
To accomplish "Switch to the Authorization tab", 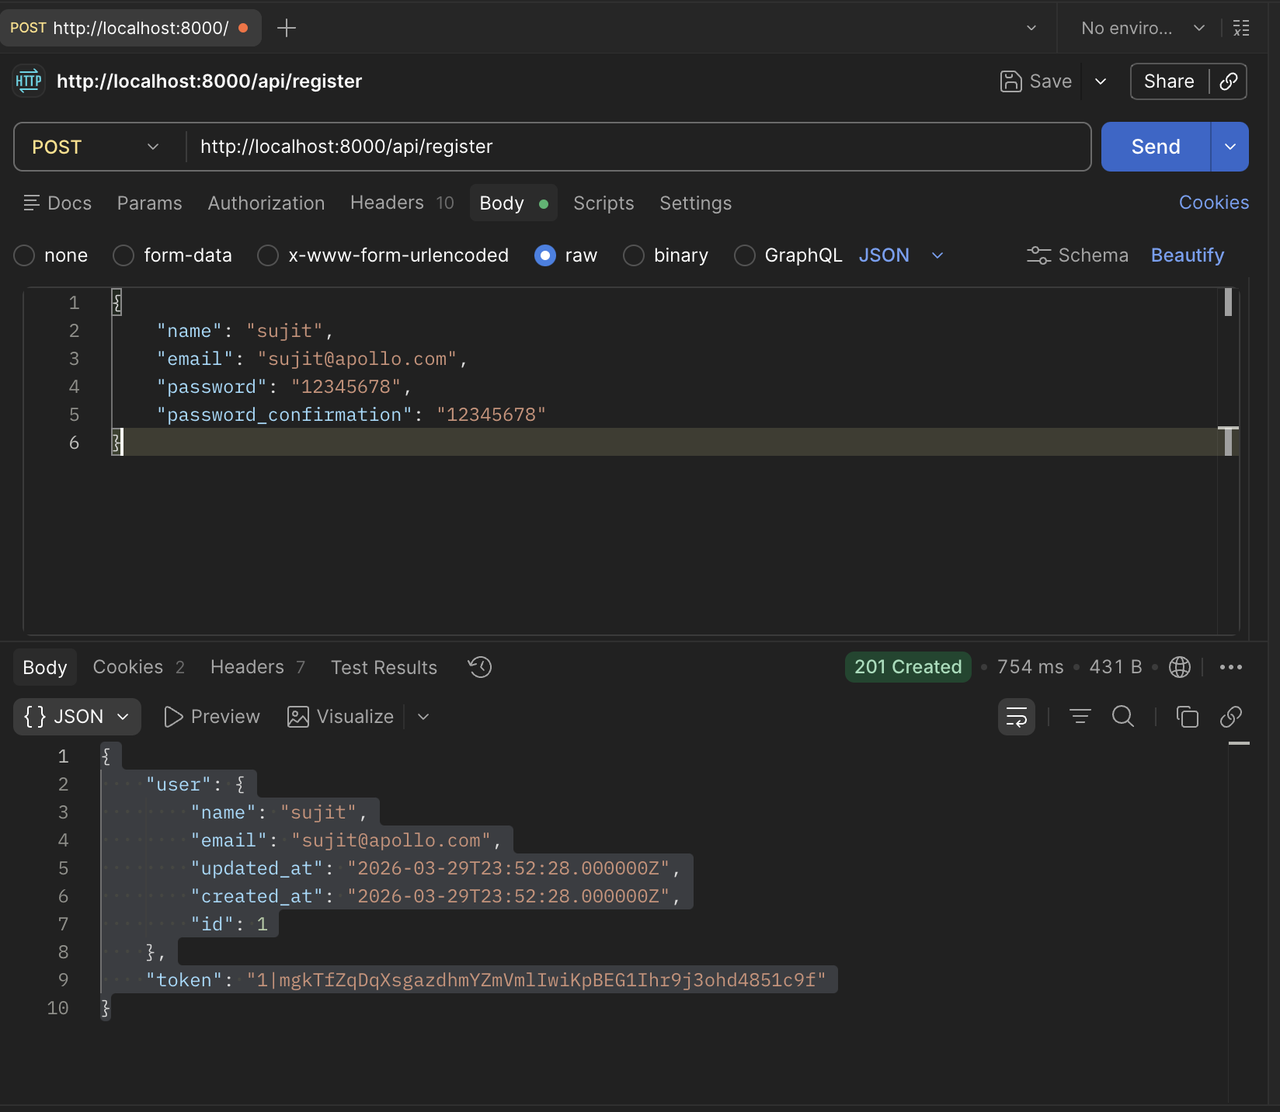I will click(x=266, y=203).
